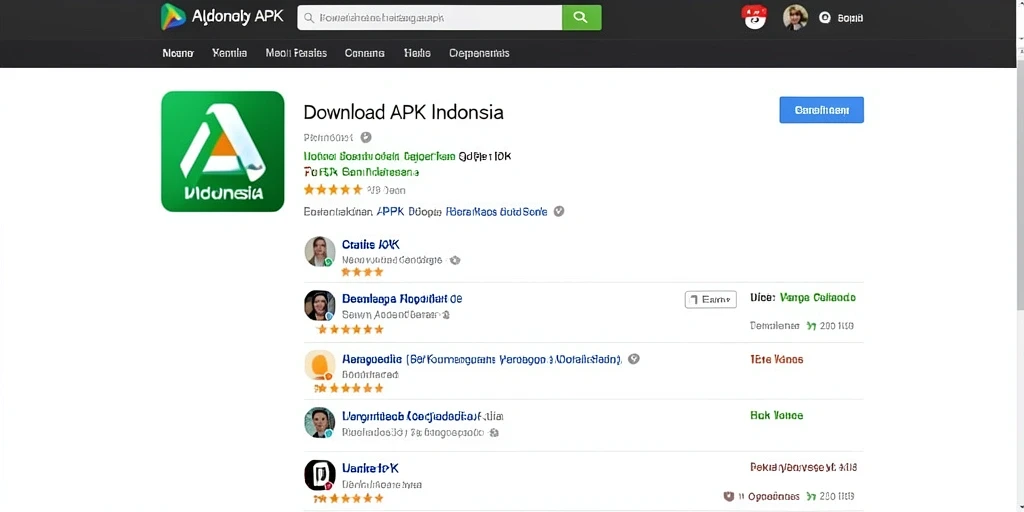
Task: Open the Meoll Farsles menu item
Action: (296, 54)
